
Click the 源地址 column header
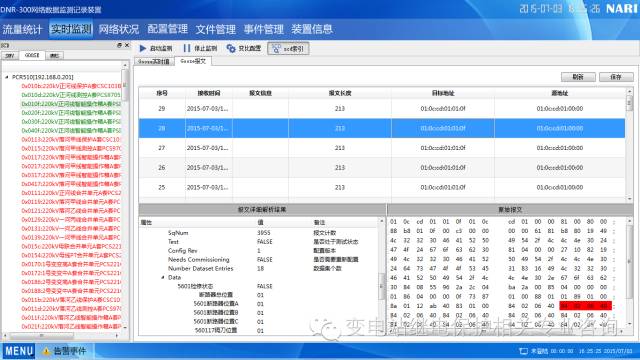point(560,93)
